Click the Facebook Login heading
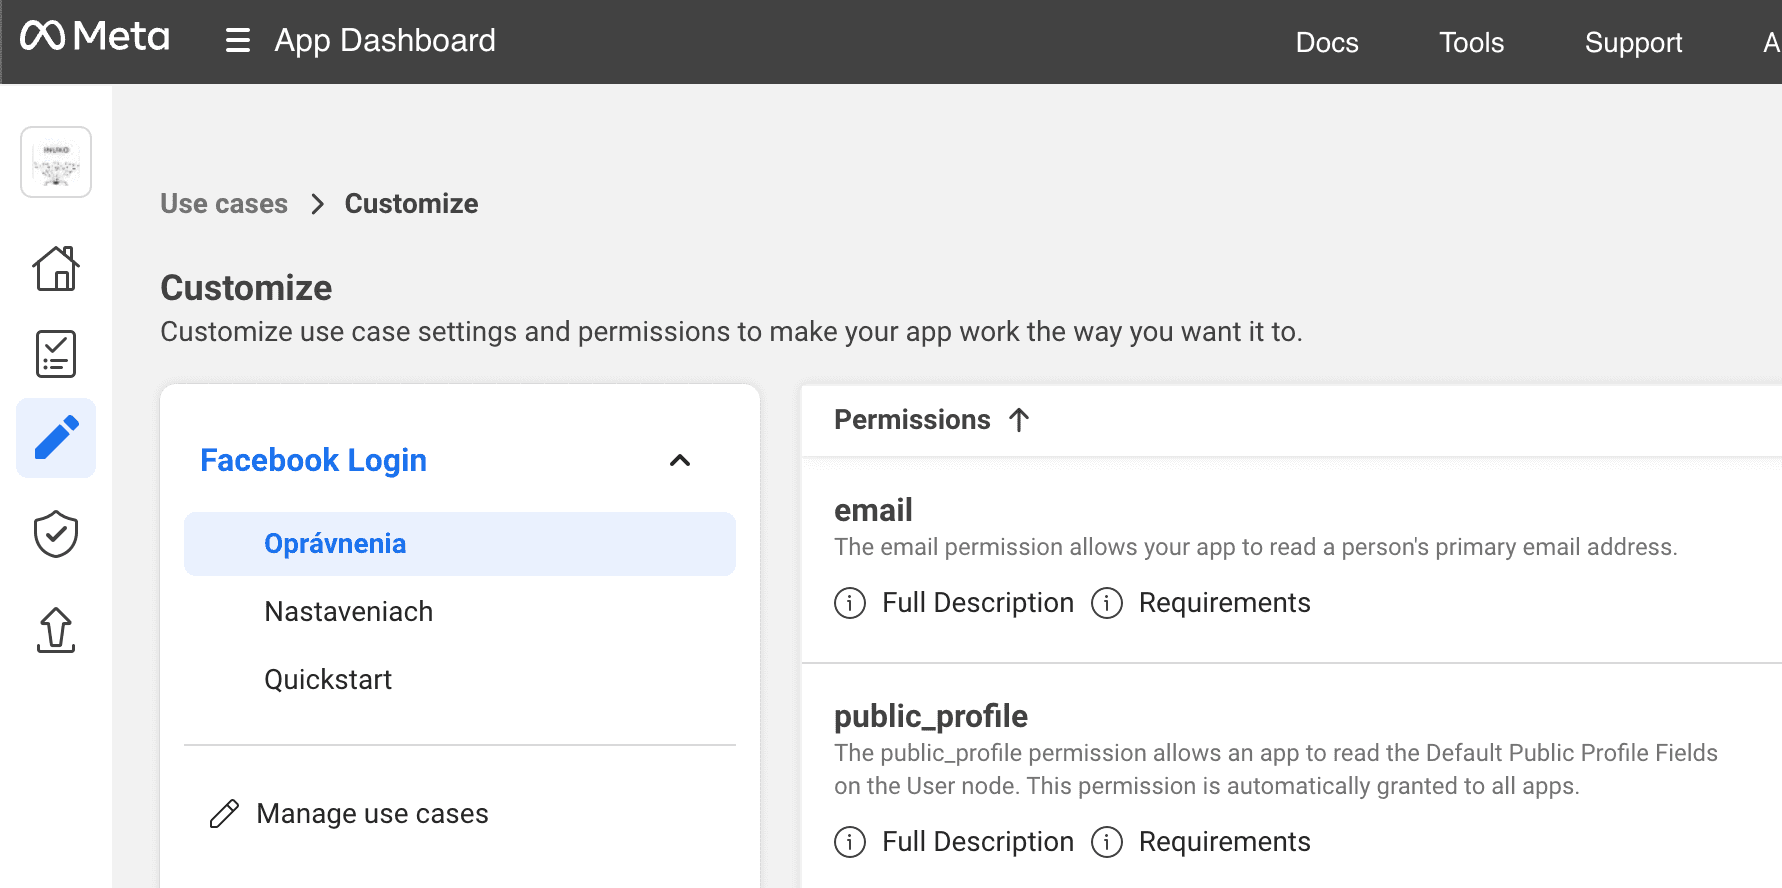Viewport: 1782px width, 888px height. (313, 460)
